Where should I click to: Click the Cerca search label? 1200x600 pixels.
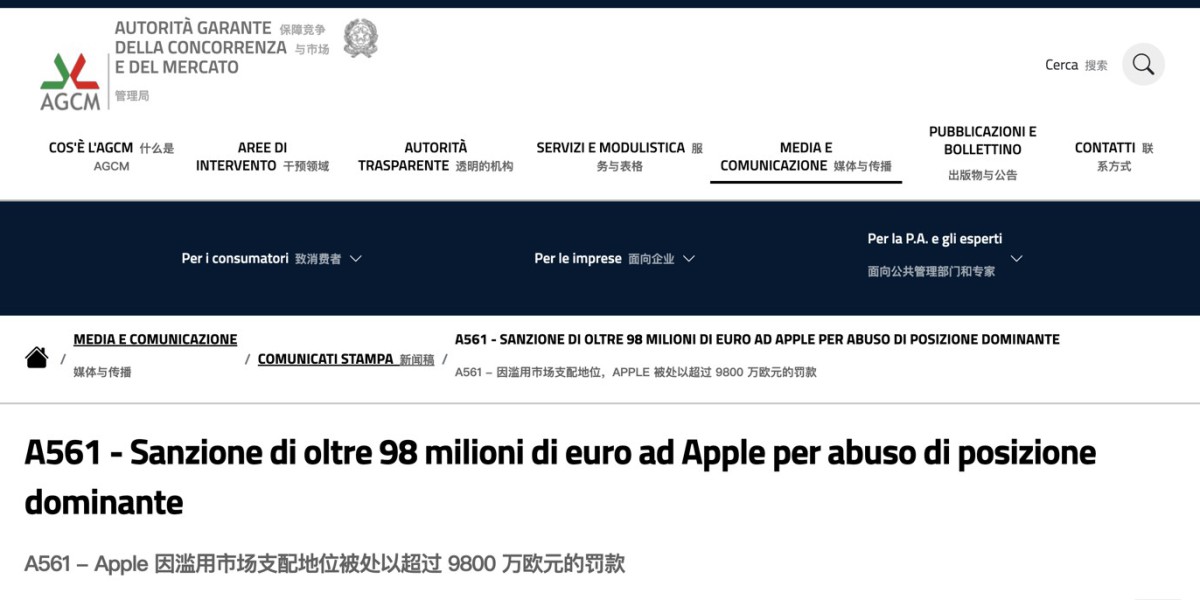1064,64
